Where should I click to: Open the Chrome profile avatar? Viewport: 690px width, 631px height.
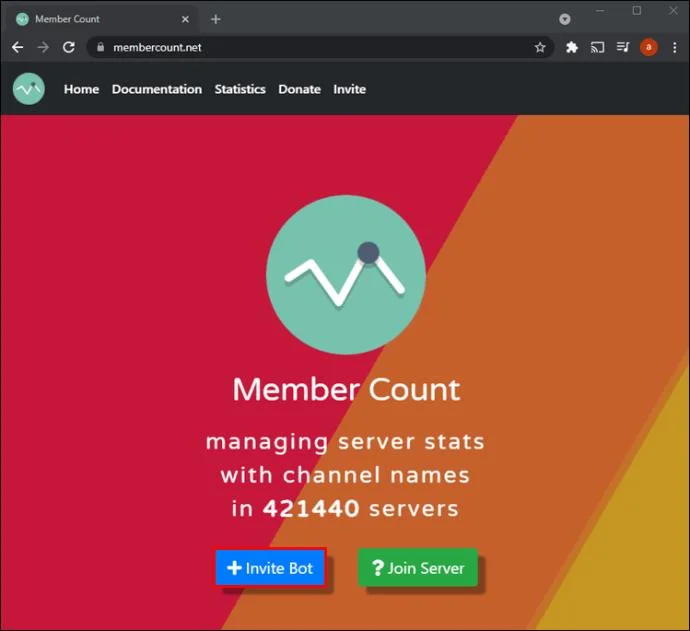649,47
